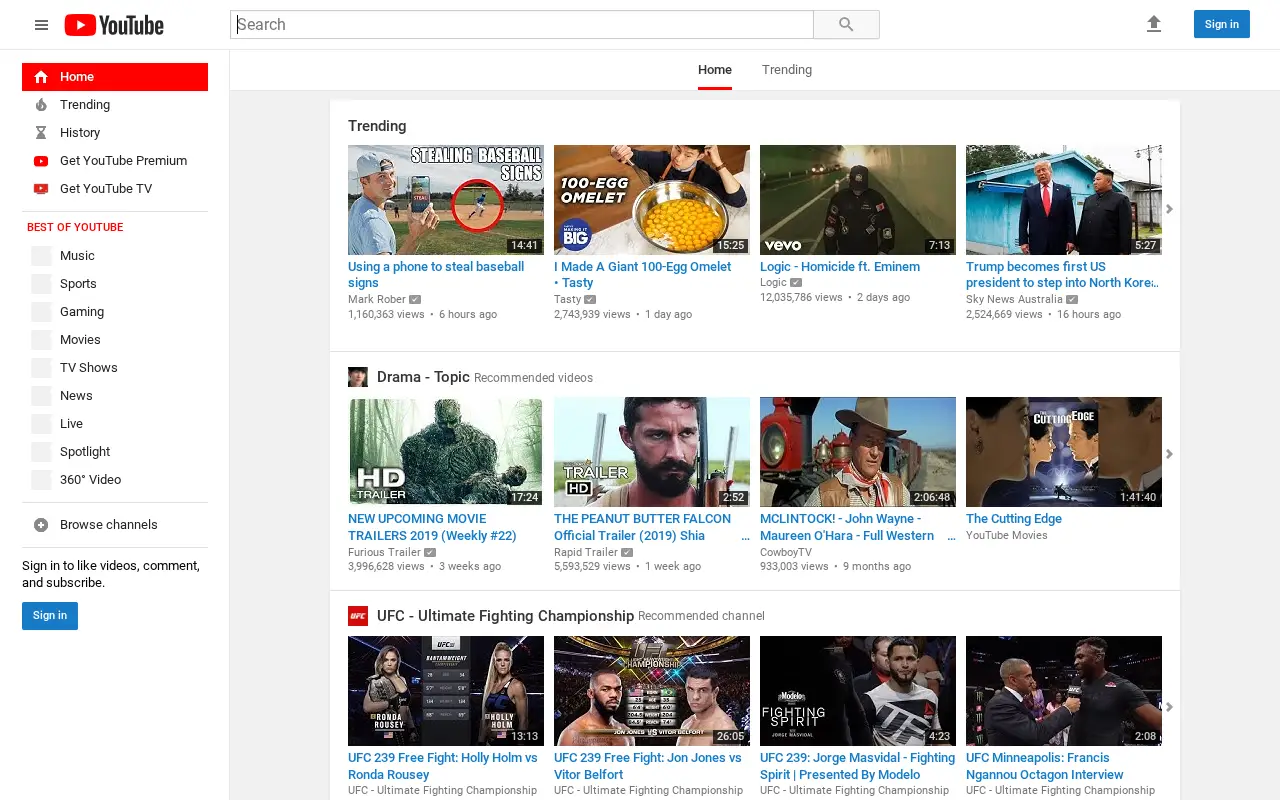Open UFC - Ultimate Fighting Championship heading
Screen dimensions: 1280x800
point(505,616)
